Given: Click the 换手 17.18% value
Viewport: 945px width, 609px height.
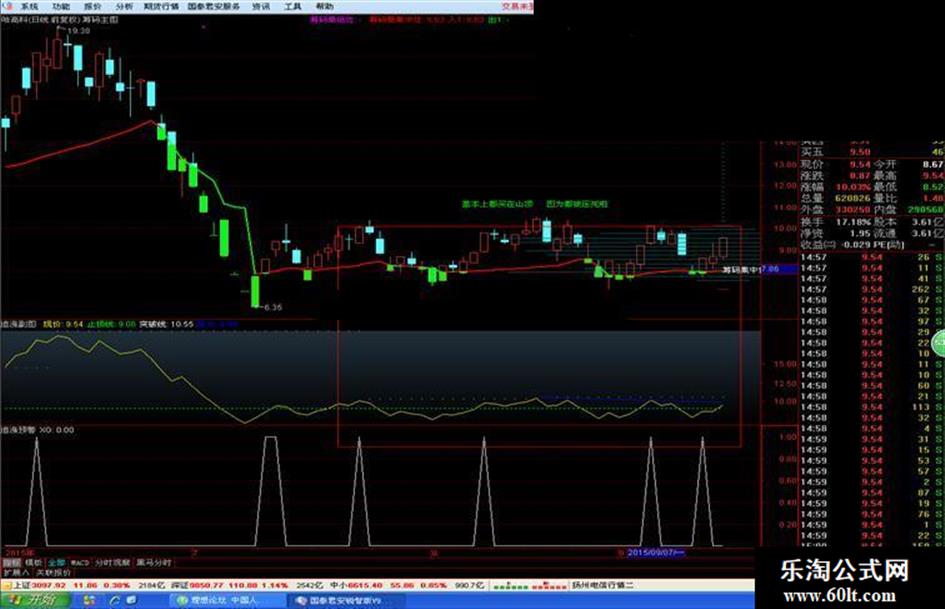Looking at the screenshot, I should (856, 222).
